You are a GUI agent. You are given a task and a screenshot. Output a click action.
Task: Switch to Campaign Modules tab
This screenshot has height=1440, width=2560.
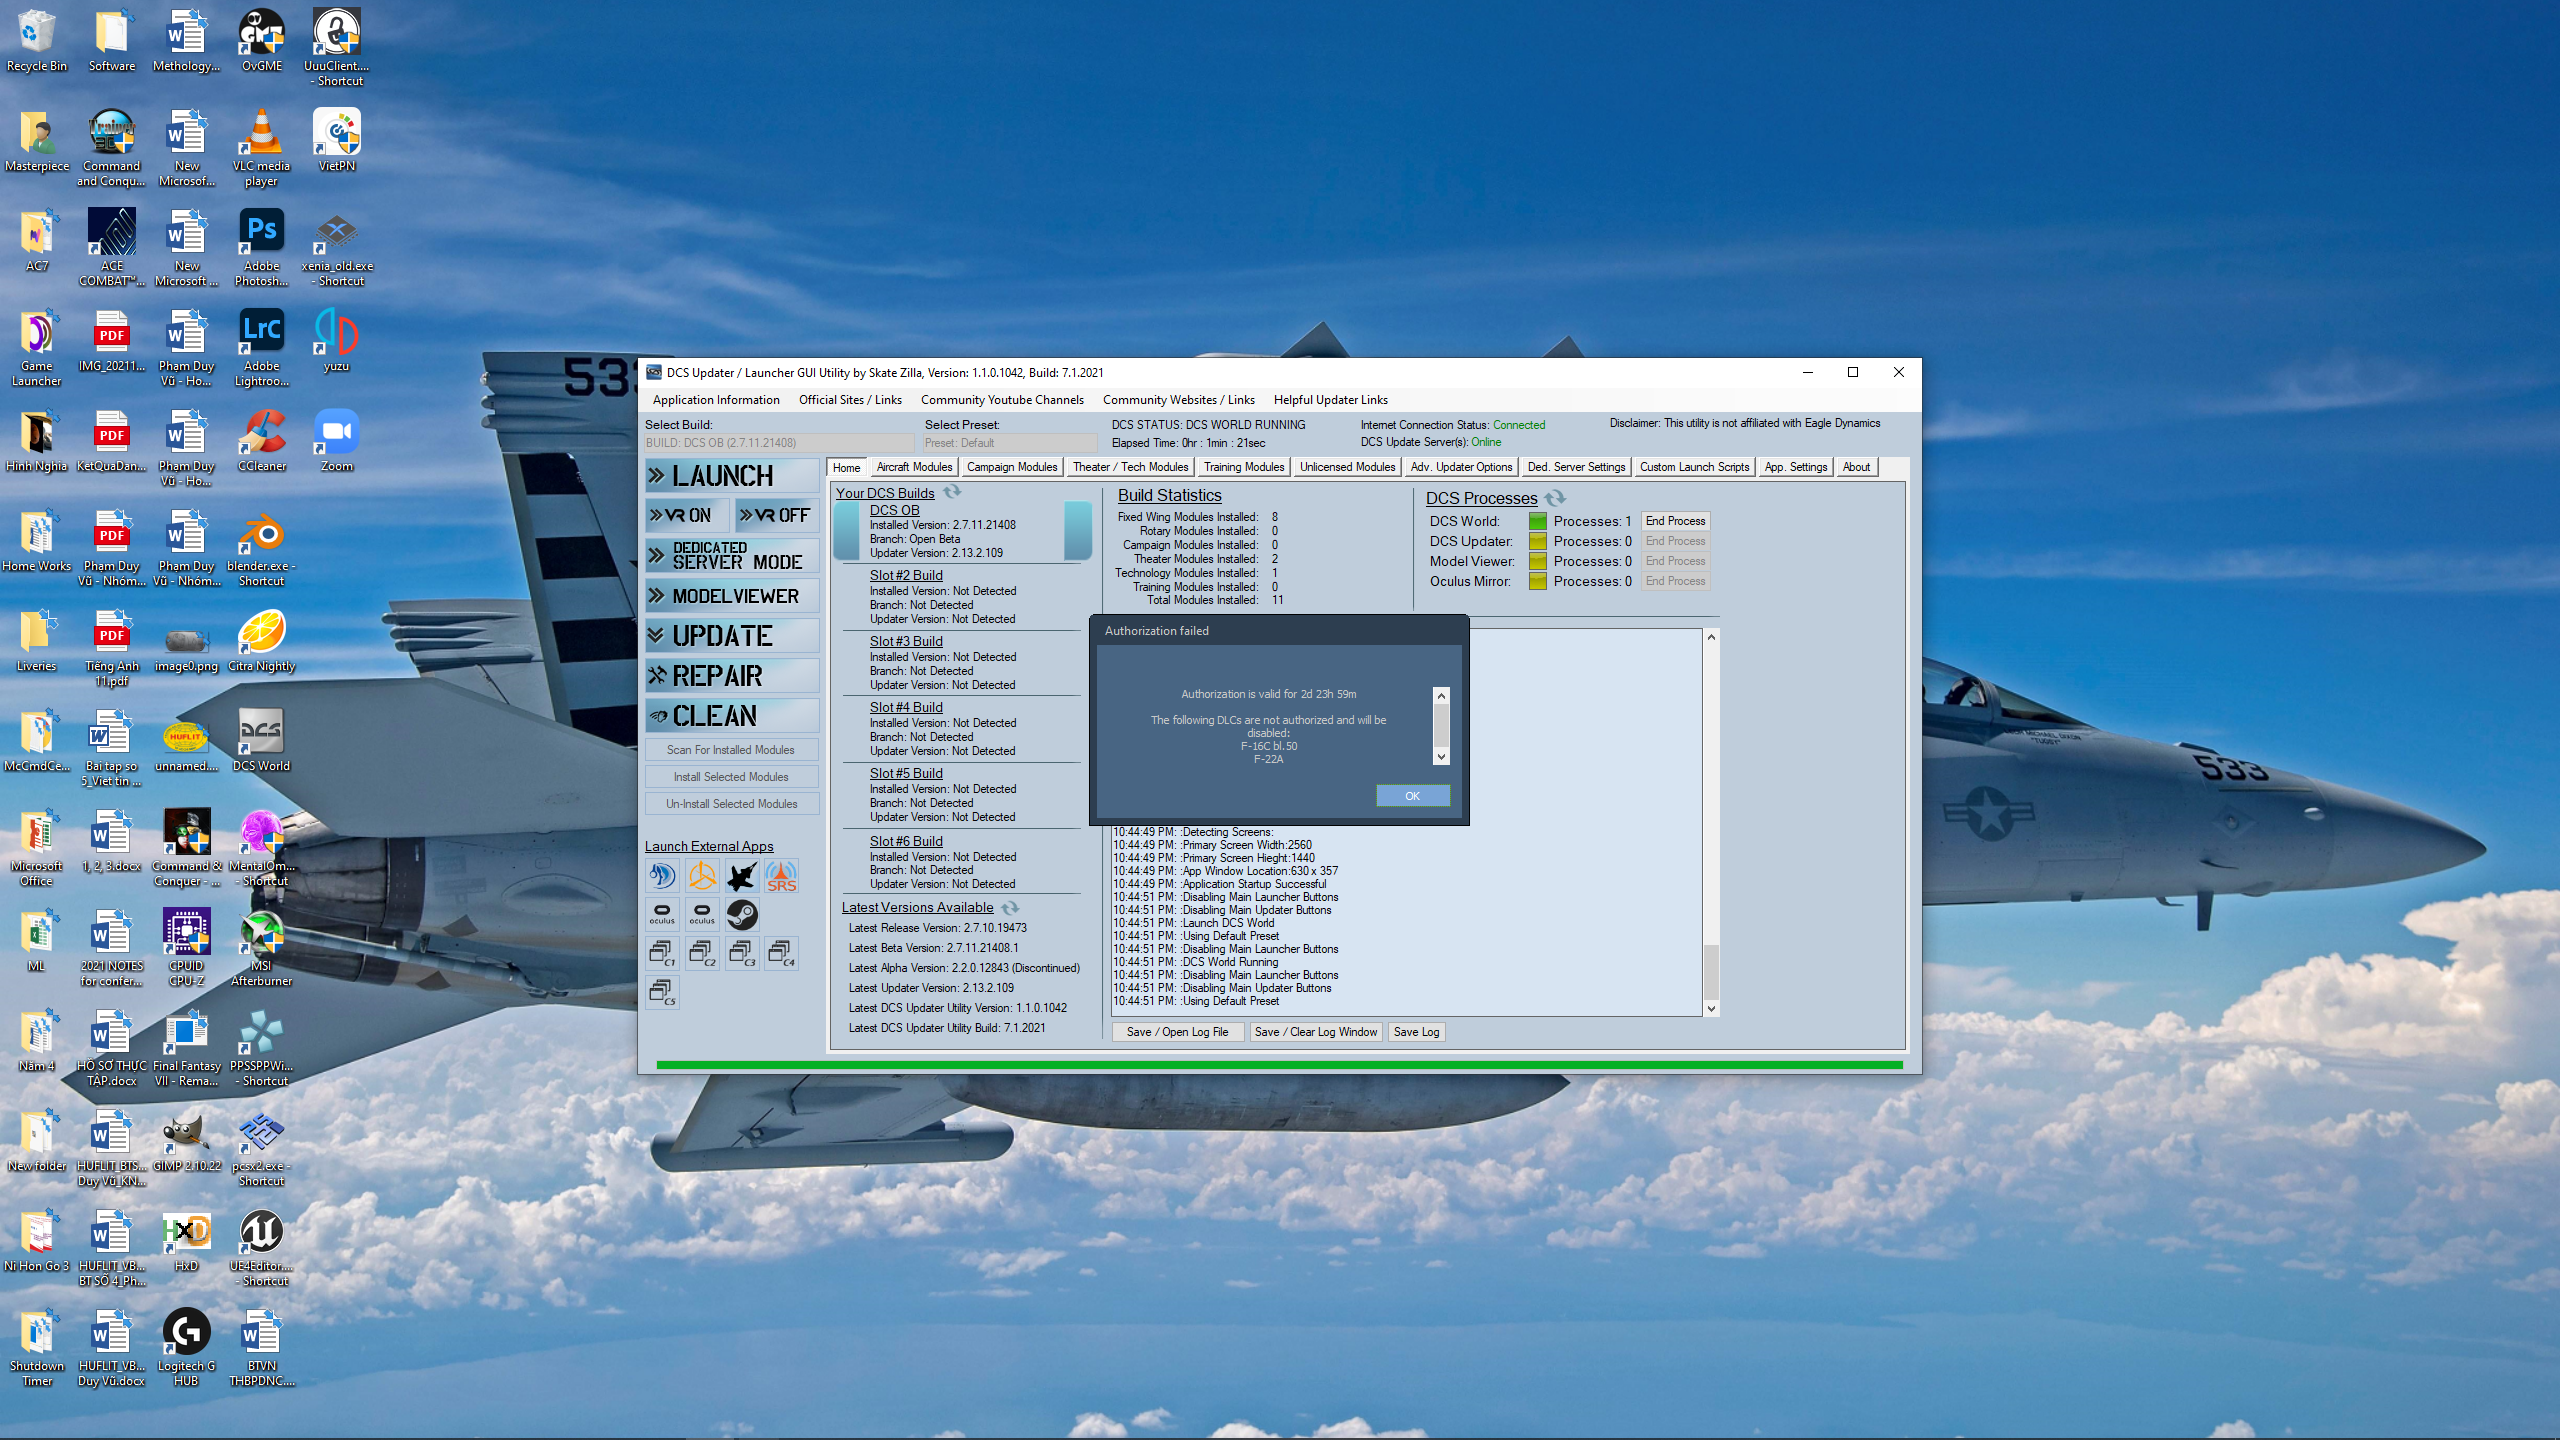(x=1012, y=467)
